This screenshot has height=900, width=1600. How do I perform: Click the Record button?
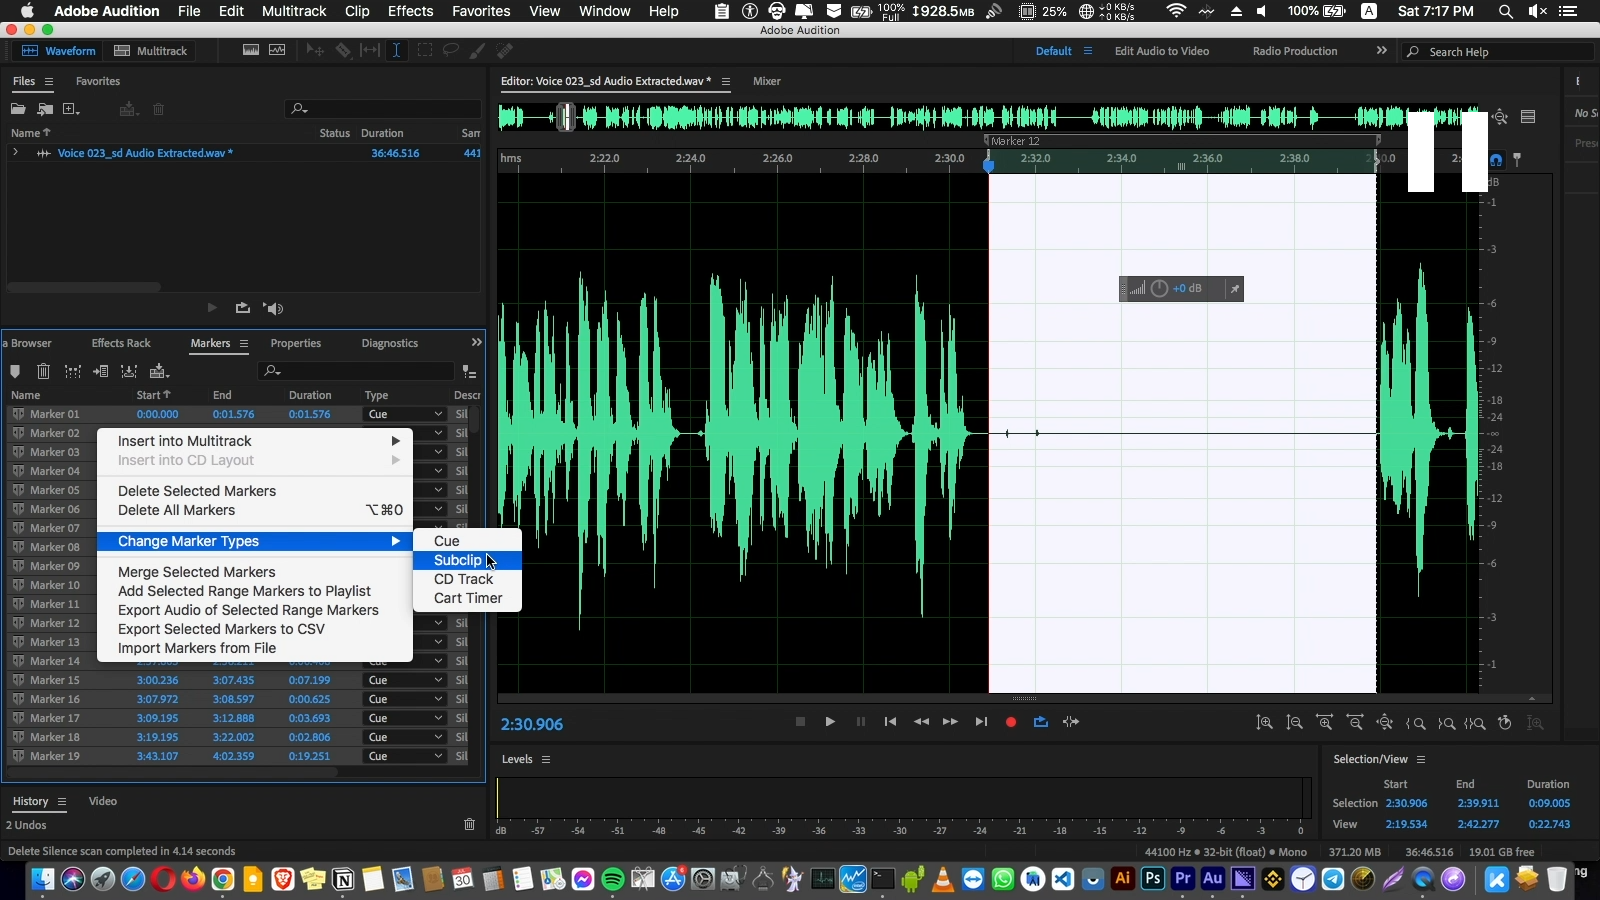click(x=1011, y=722)
